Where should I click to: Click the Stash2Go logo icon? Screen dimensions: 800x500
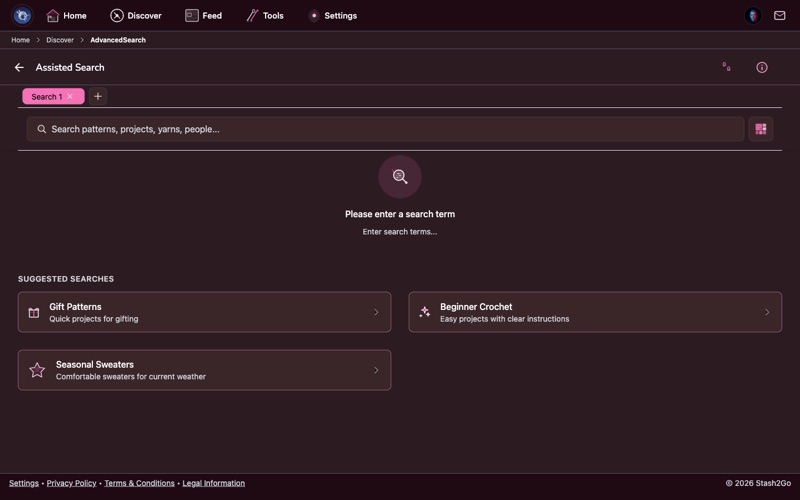(x=22, y=15)
